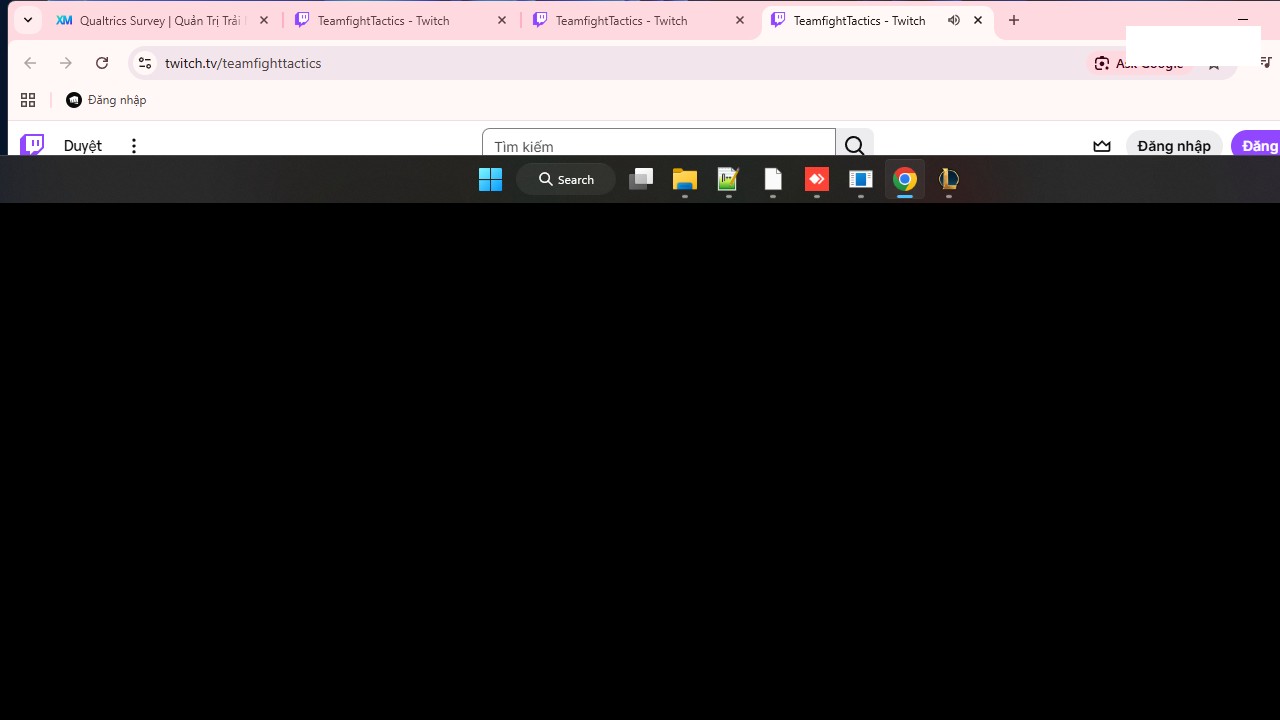Launch League of Legends from taskbar
The width and height of the screenshot is (1280, 720).
[x=948, y=179]
